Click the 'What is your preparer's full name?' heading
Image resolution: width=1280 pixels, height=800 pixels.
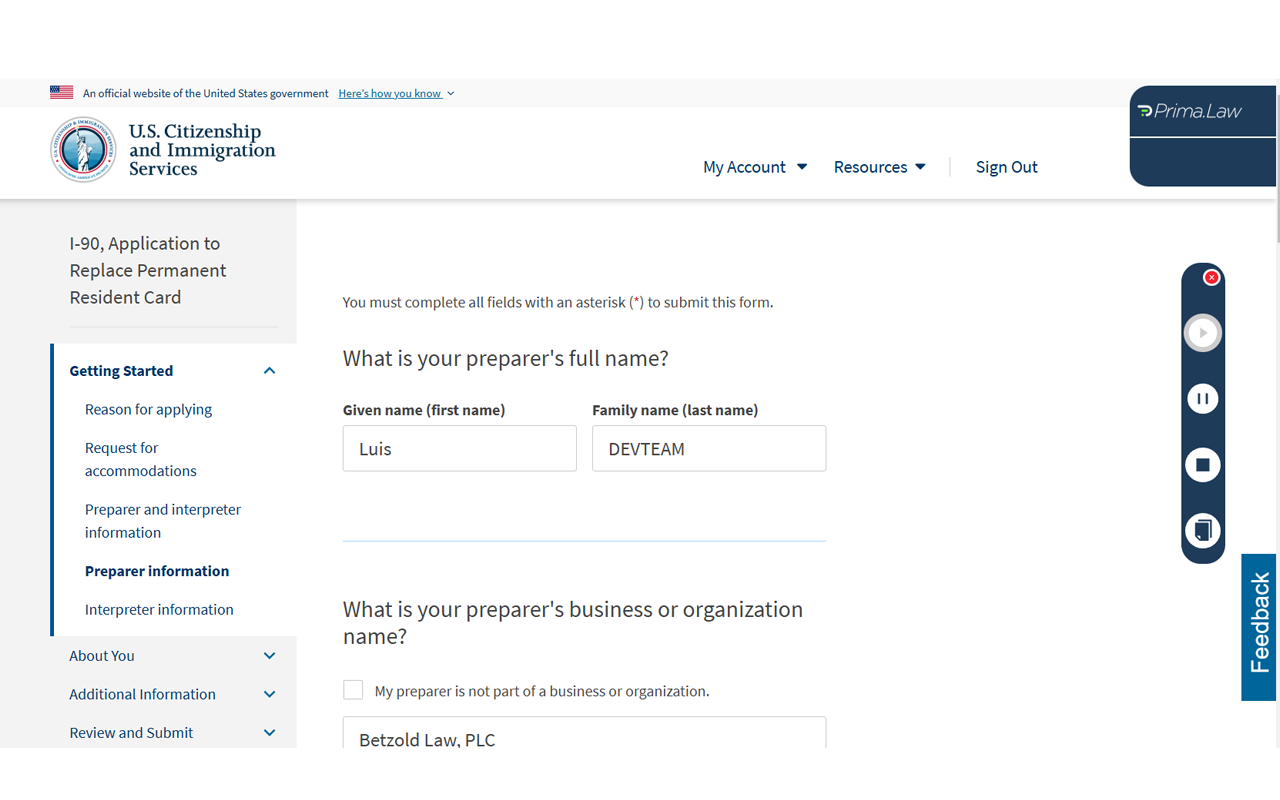pyautogui.click(x=505, y=358)
